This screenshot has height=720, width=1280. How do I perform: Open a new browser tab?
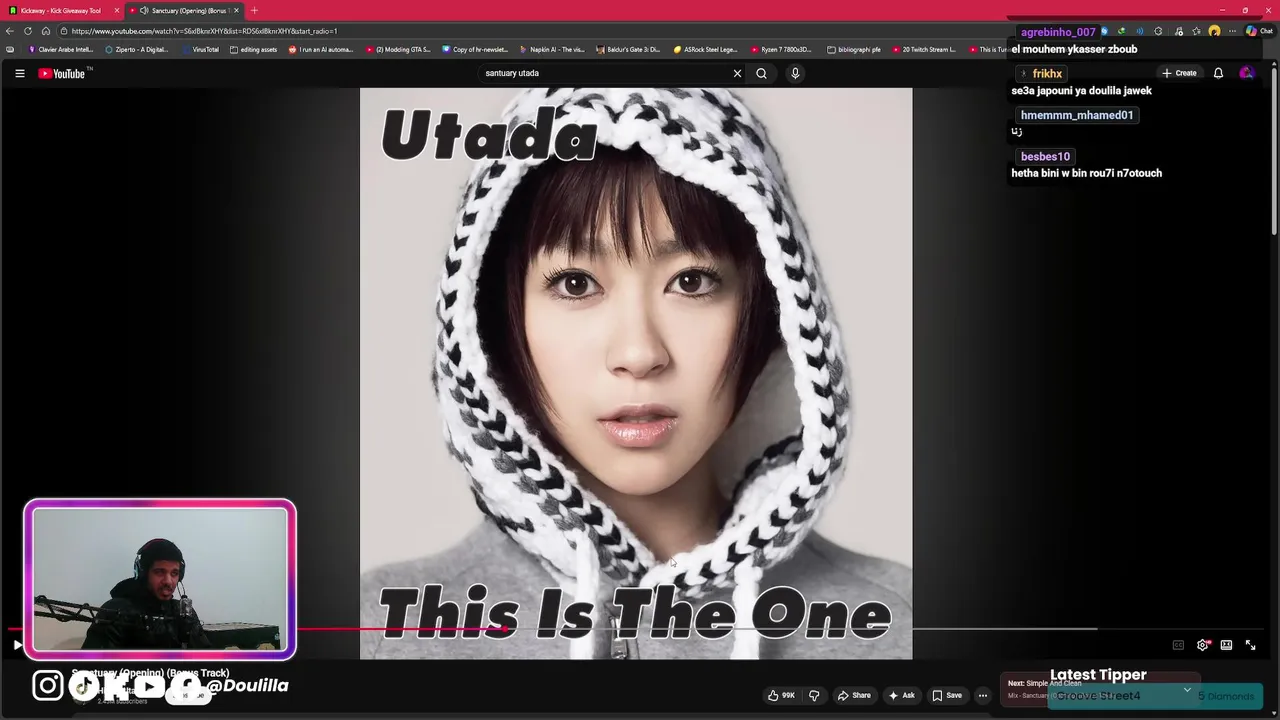point(254,10)
